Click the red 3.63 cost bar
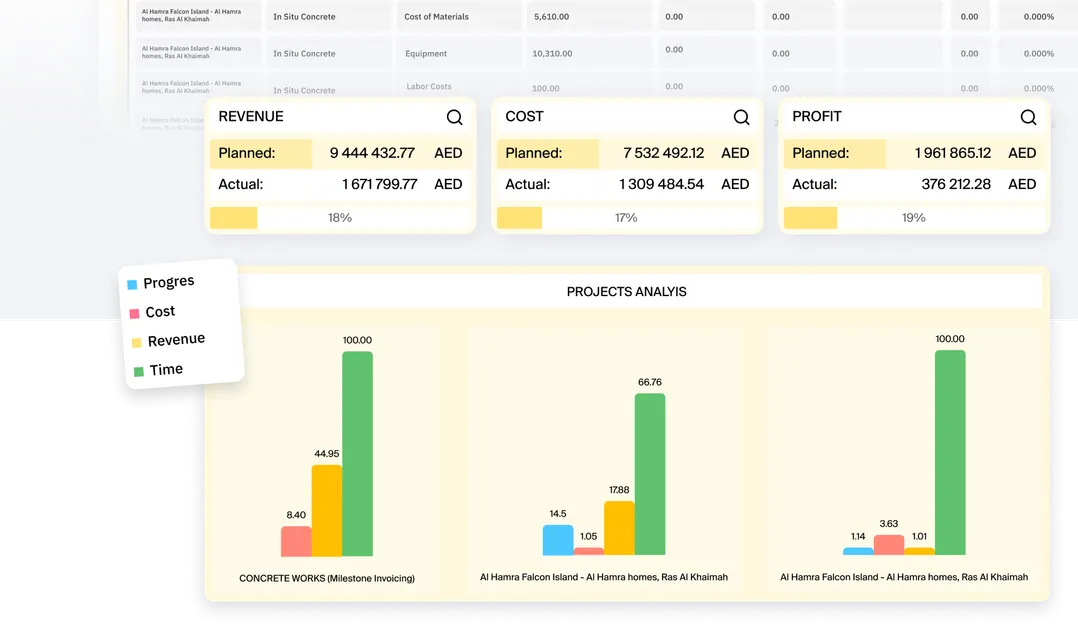This screenshot has width=1078, height=634. click(889, 545)
